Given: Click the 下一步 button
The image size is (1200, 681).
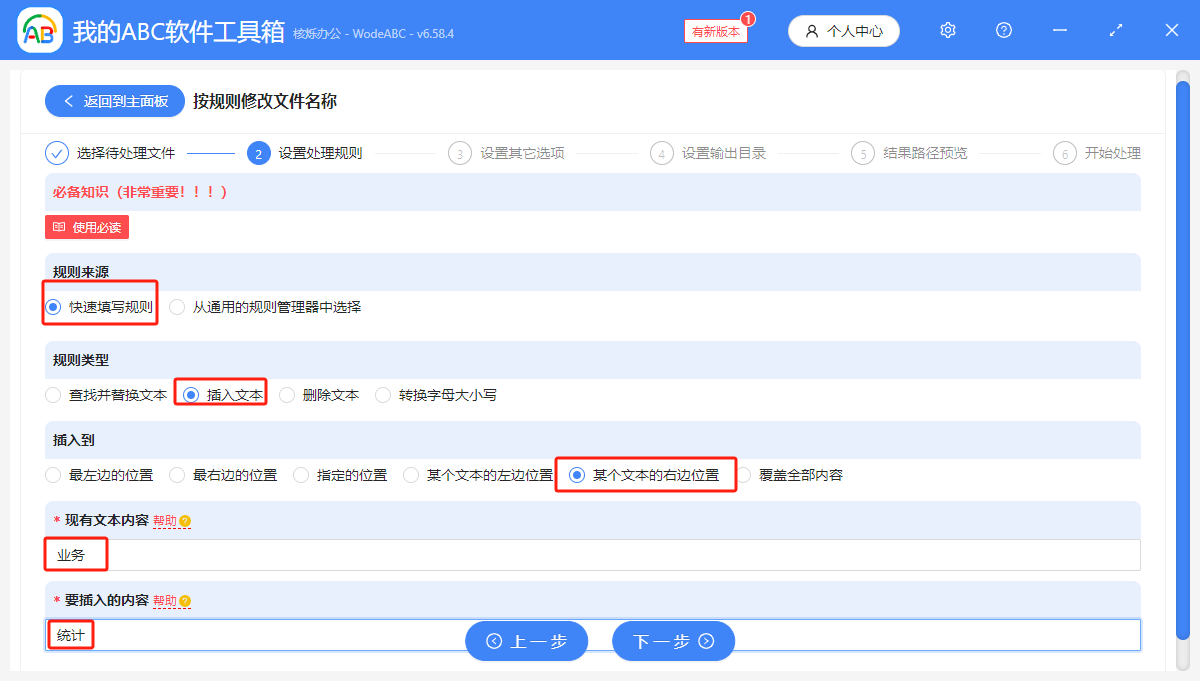Looking at the screenshot, I should click(673, 641).
